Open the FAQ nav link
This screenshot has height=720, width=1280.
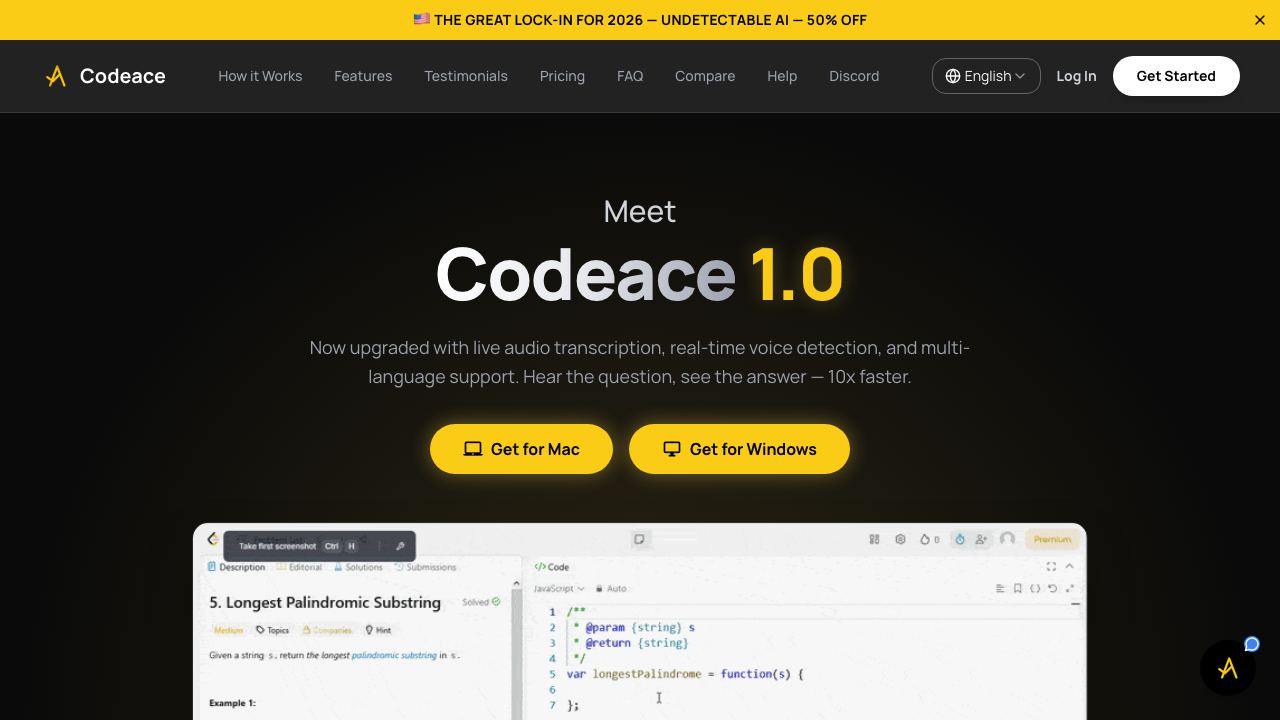tap(630, 76)
